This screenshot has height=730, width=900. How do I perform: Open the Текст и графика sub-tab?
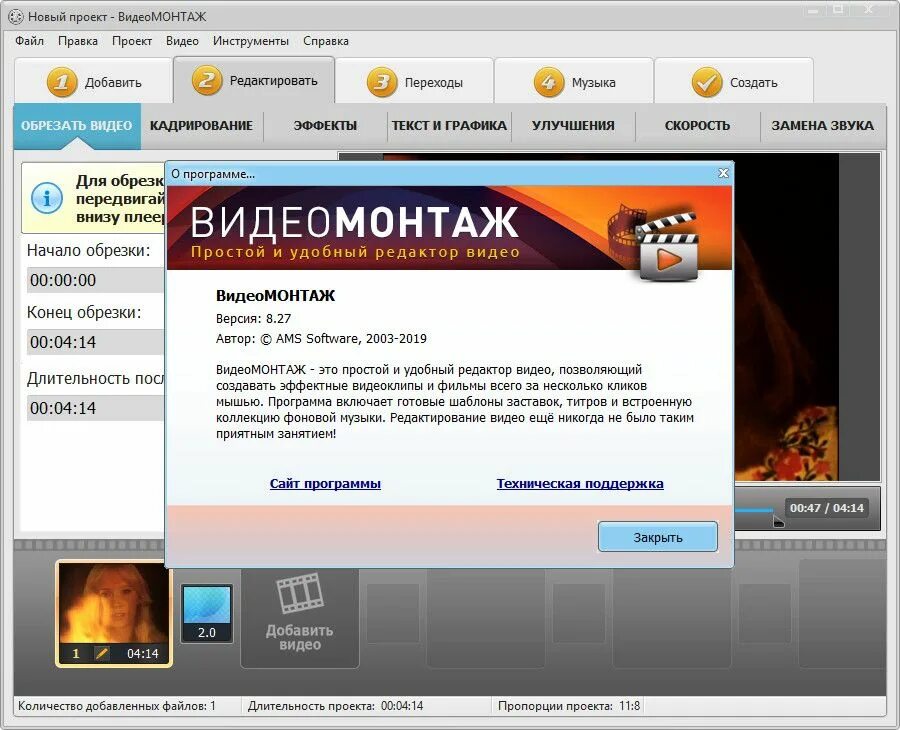[449, 125]
